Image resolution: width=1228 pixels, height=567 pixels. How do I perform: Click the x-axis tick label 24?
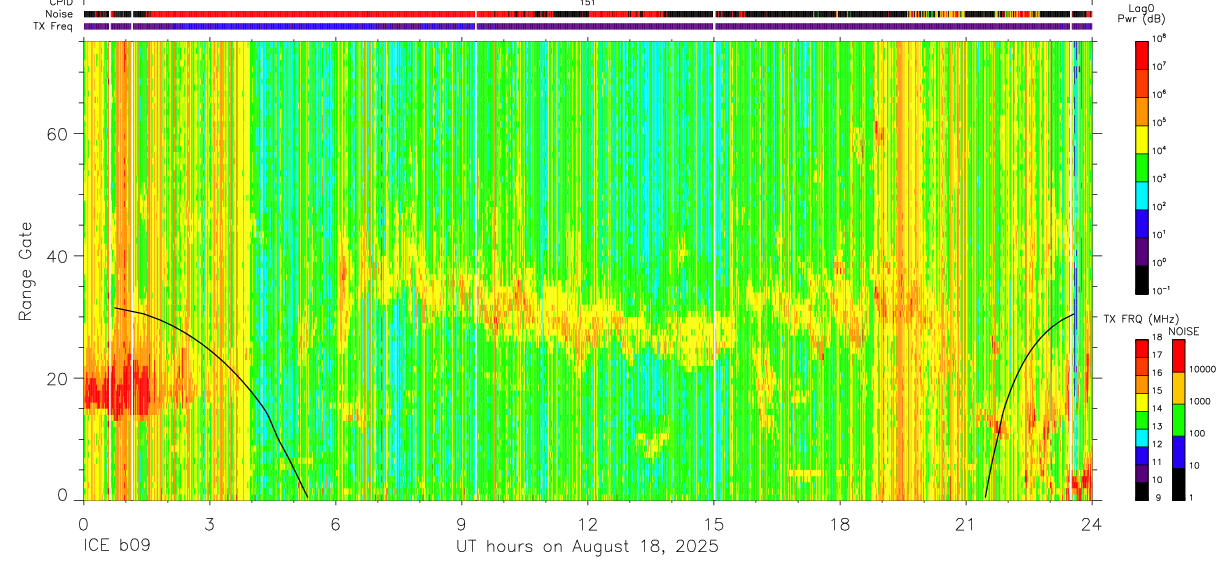pos(1092,523)
